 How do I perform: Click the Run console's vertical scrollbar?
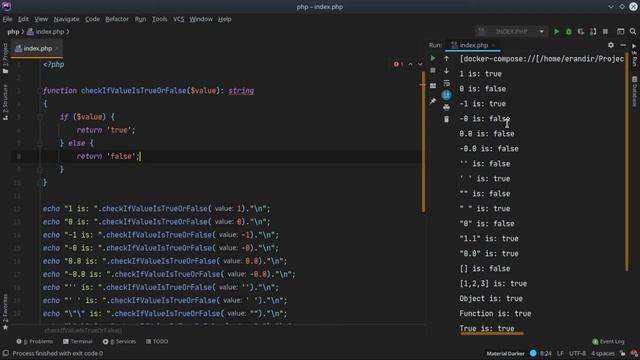click(x=627, y=162)
